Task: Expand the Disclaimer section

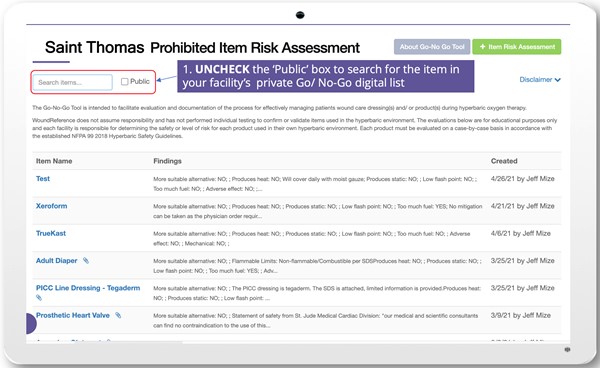Action: 540,80
